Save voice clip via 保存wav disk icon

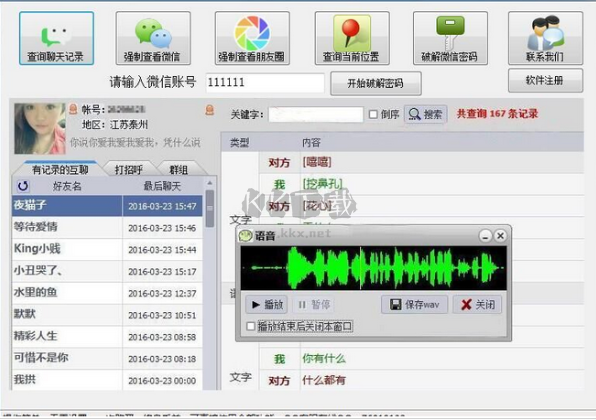[414, 304]
